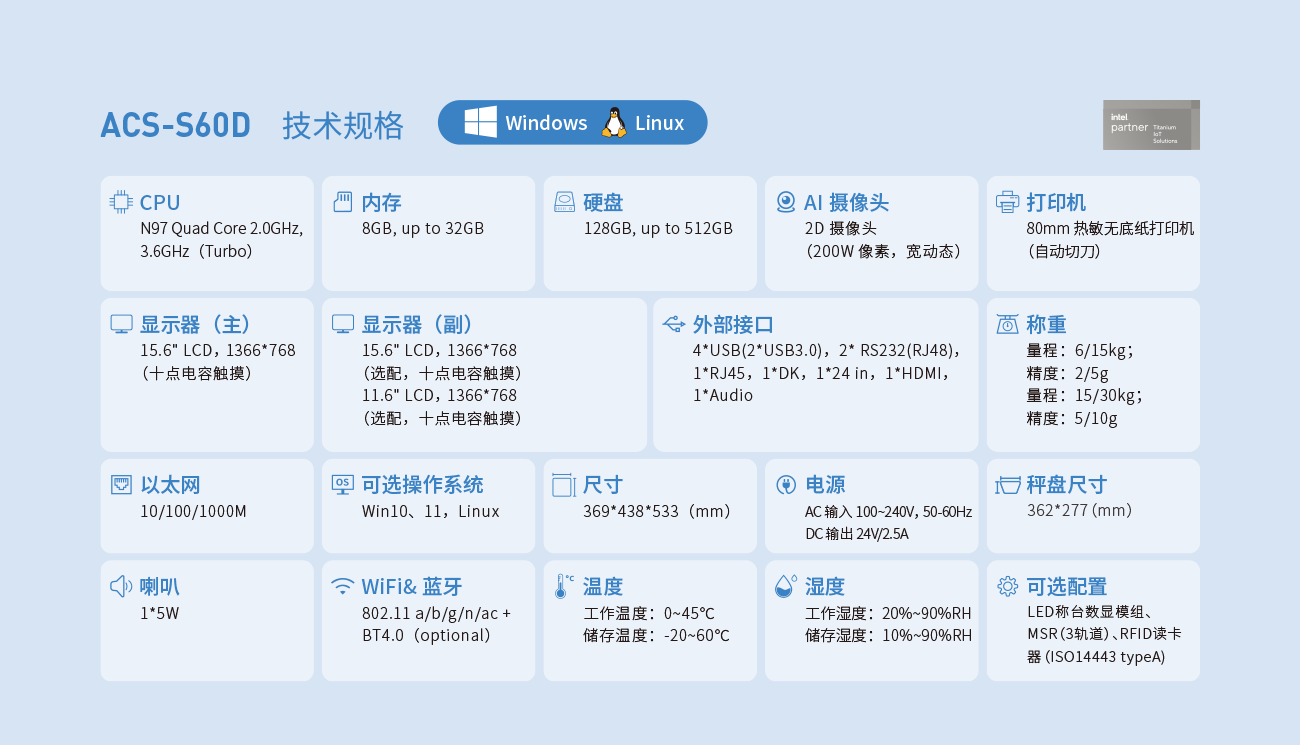Open the intel partner badge link

[1151, 124]
